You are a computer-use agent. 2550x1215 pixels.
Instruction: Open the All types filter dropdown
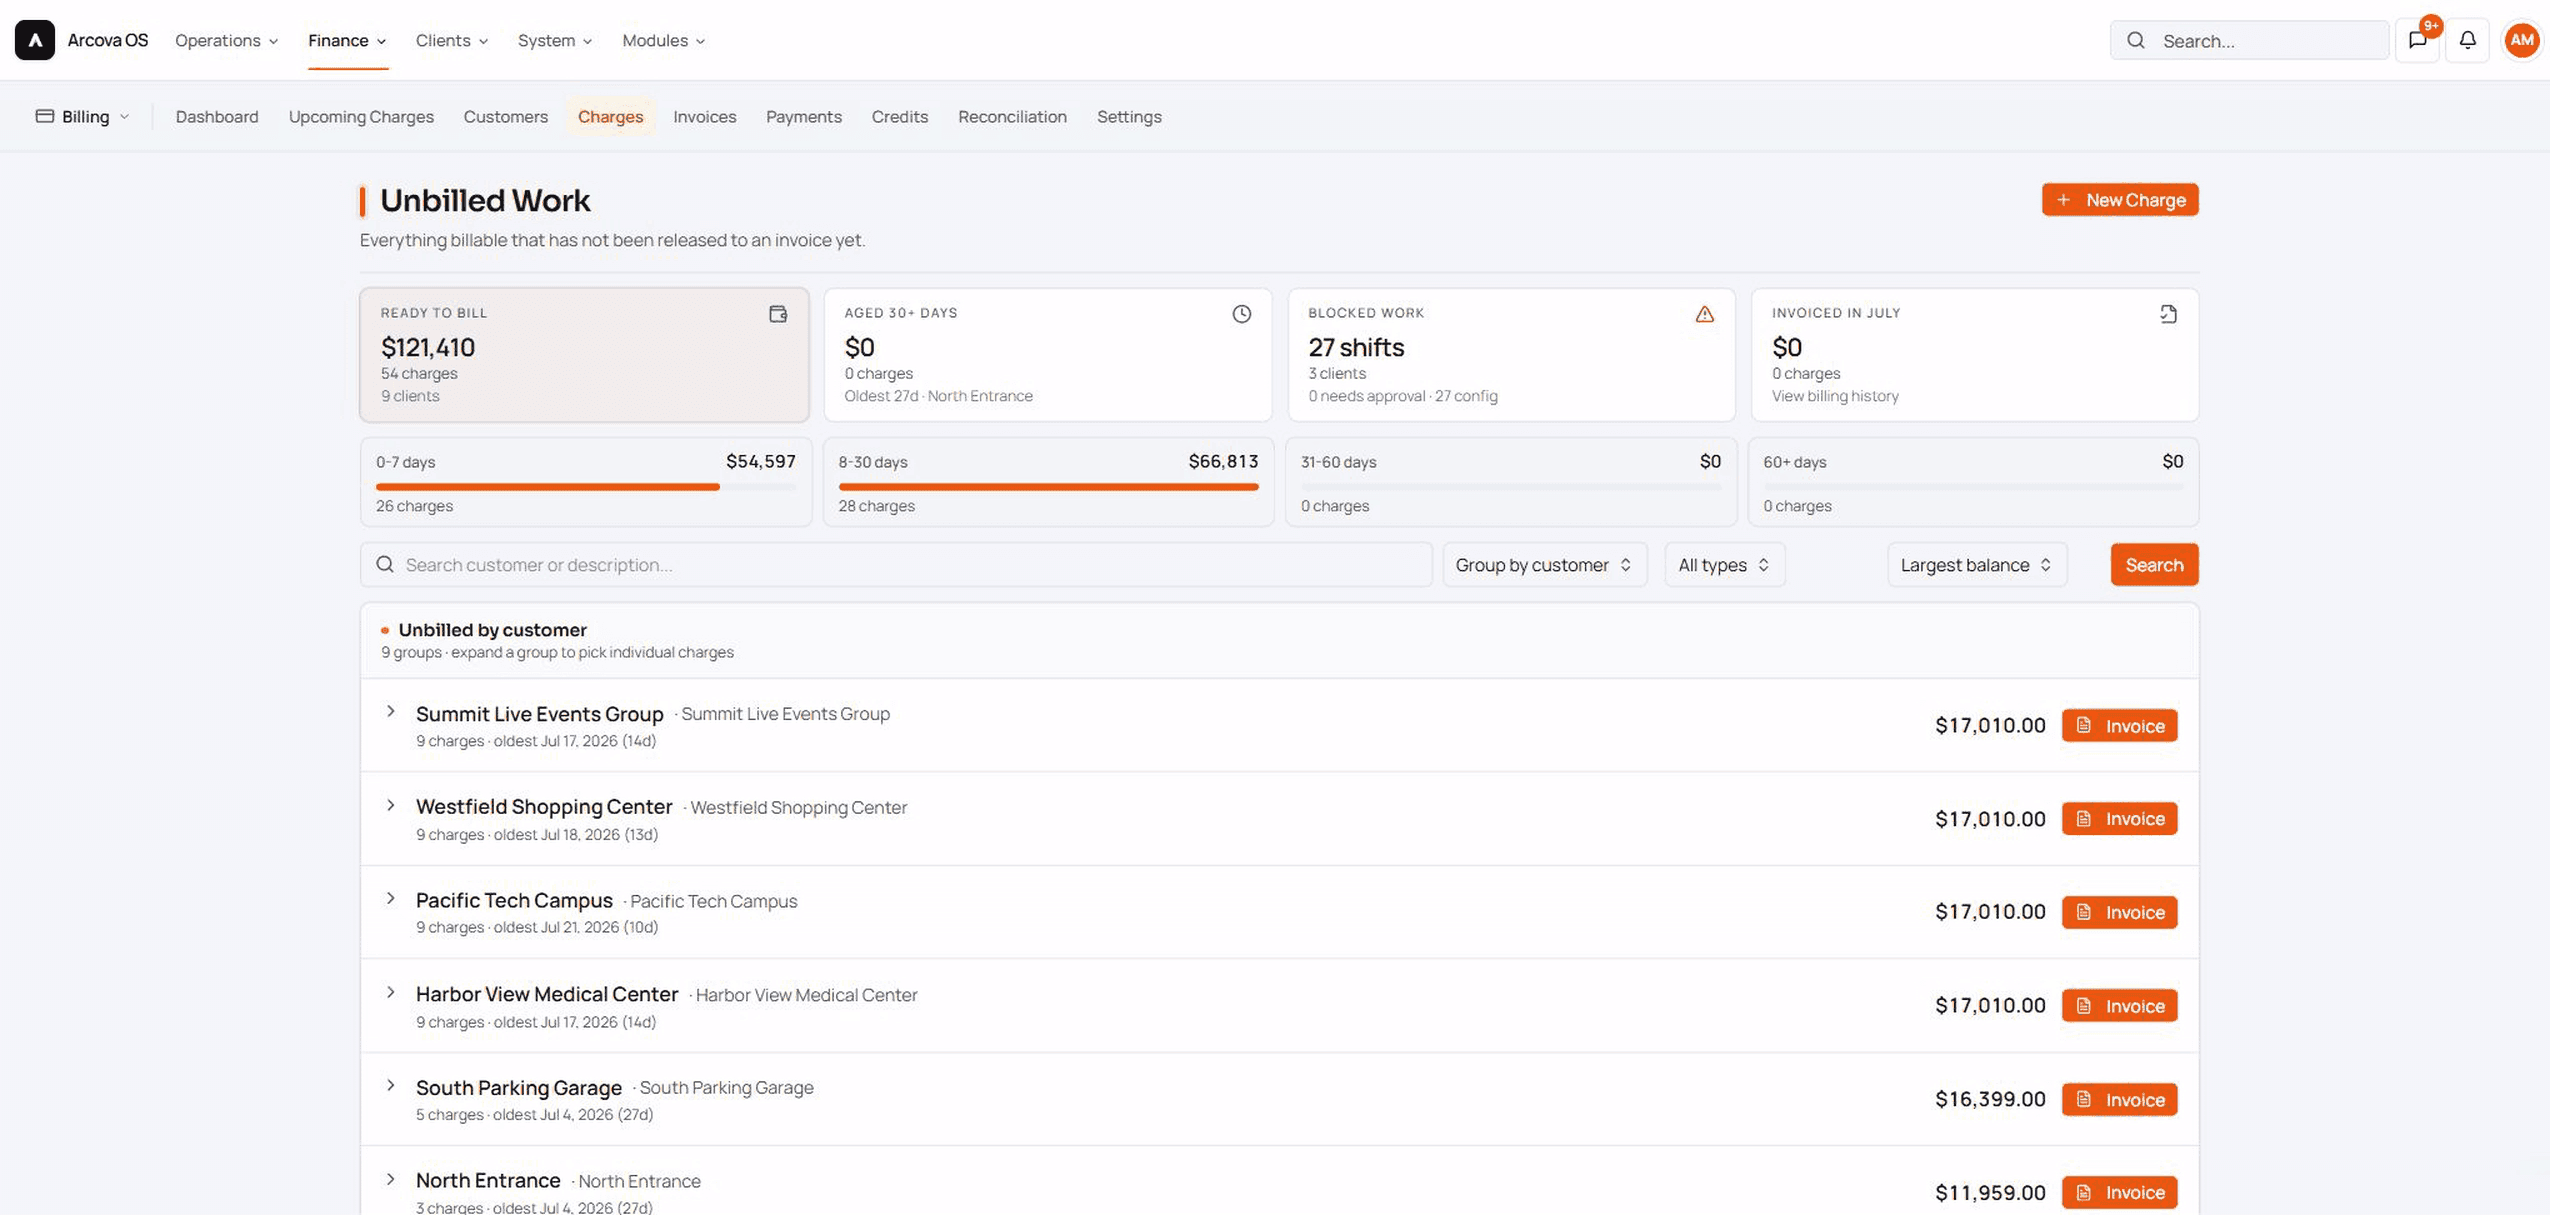1724,565
